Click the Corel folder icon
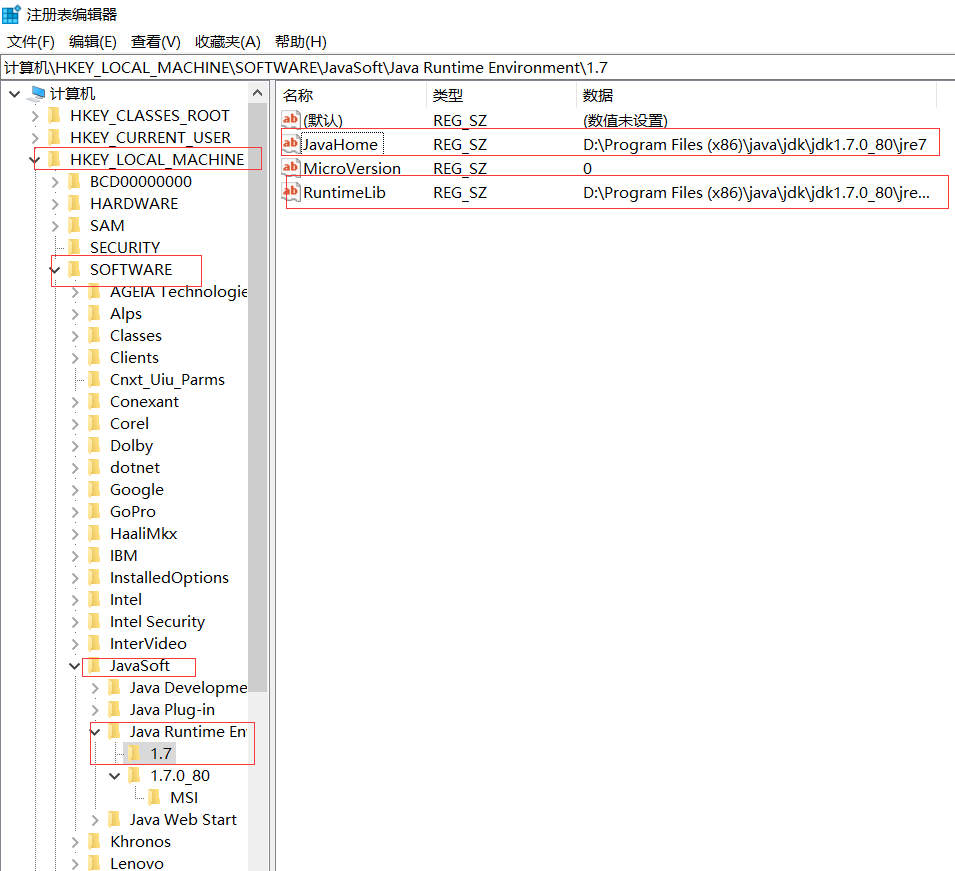Viewport: 955px width, 871px height. (x=94, y=423)
